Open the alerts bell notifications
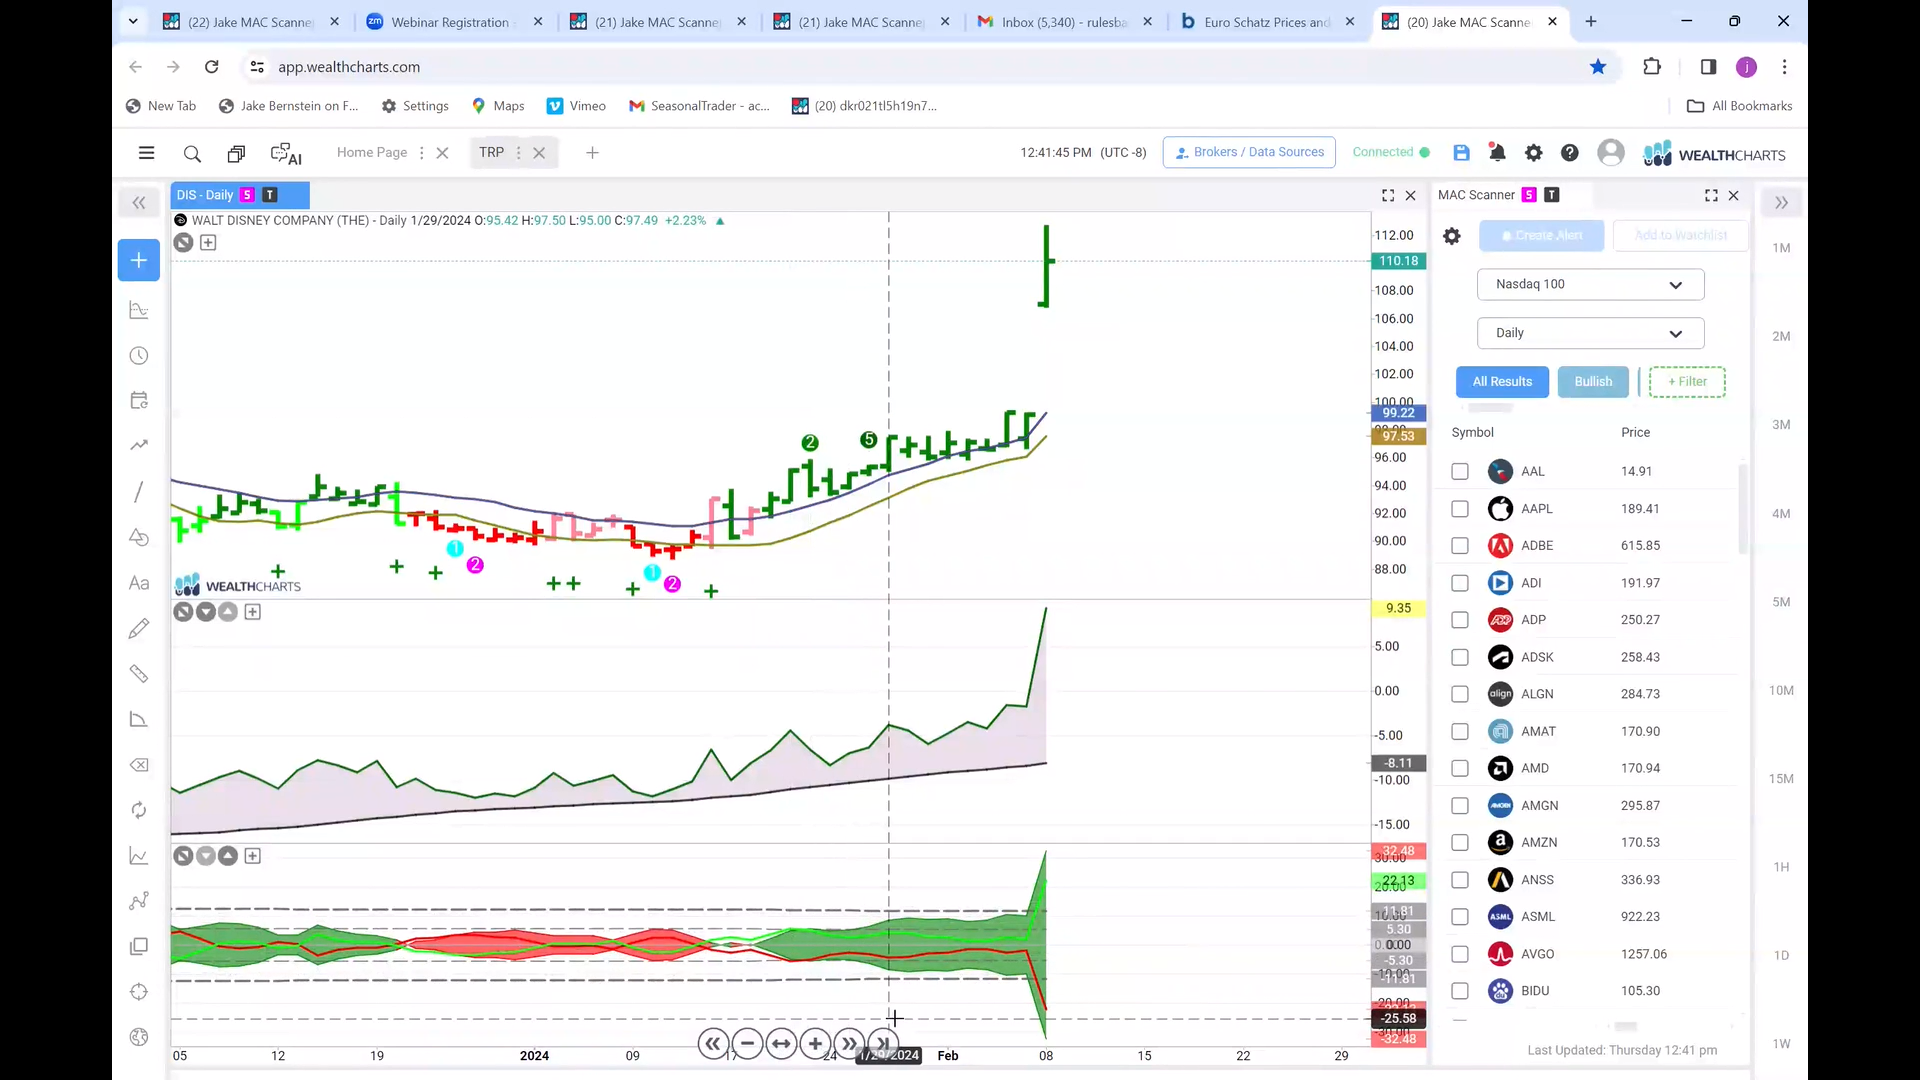Viewport: 1920px width, 1080px height. tap(1497, 153)
